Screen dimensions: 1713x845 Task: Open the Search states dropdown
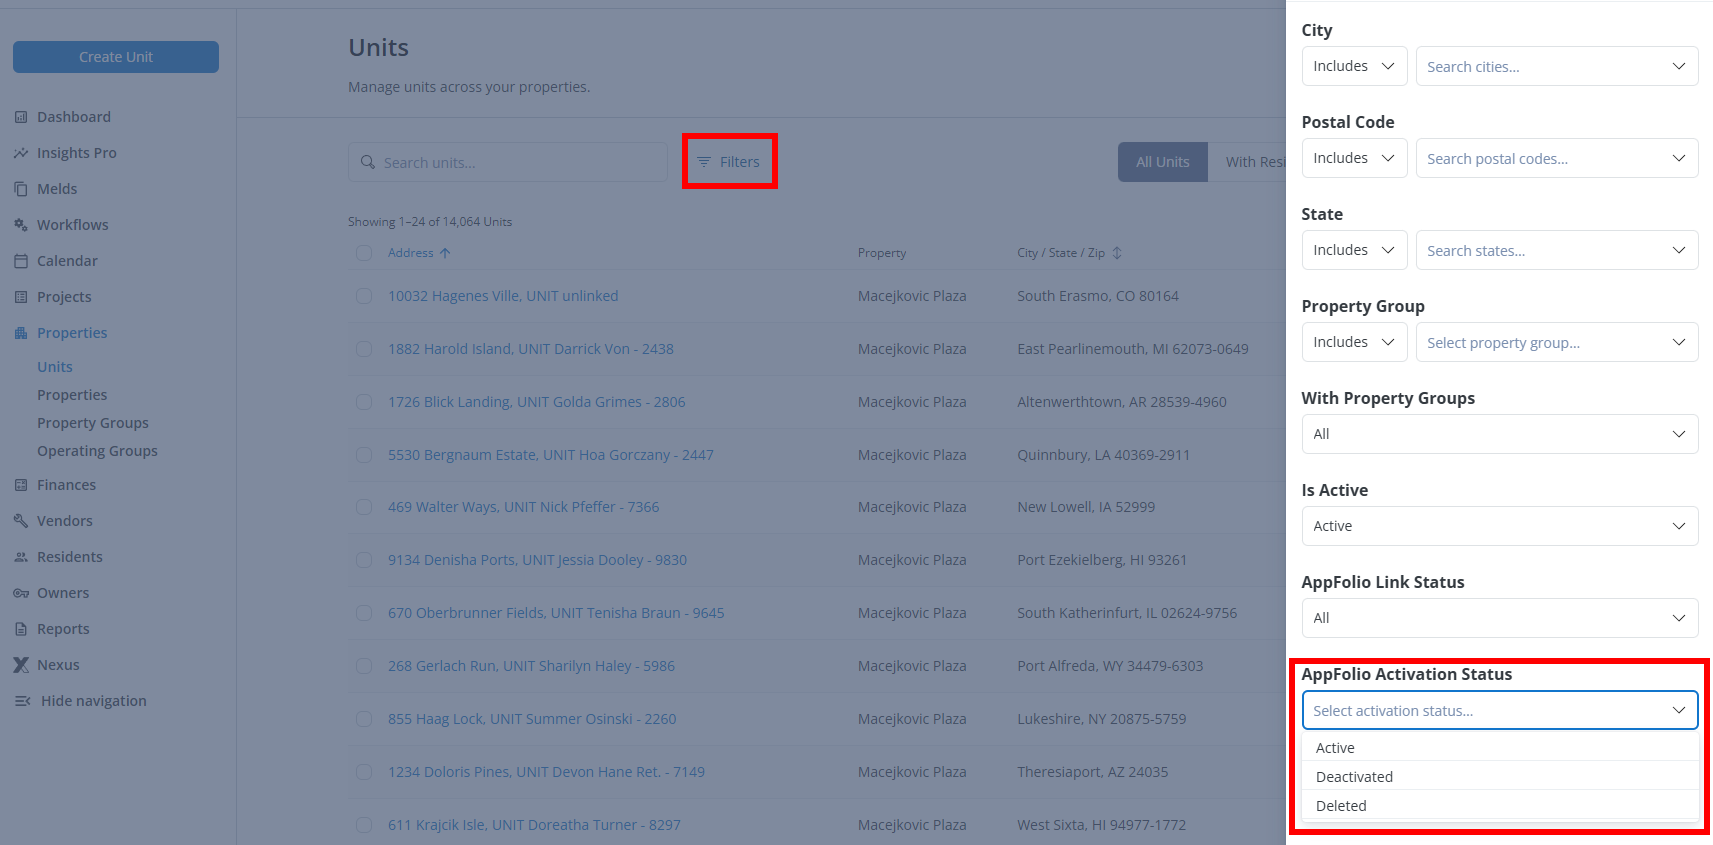click(1557, 250)
